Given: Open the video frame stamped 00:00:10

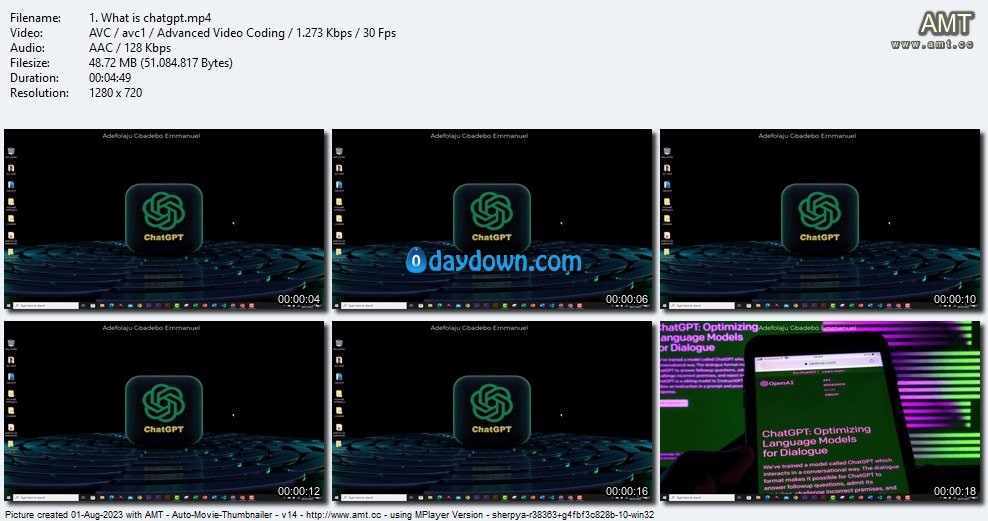Looking at the screenshot, I should tap(820, 219).
